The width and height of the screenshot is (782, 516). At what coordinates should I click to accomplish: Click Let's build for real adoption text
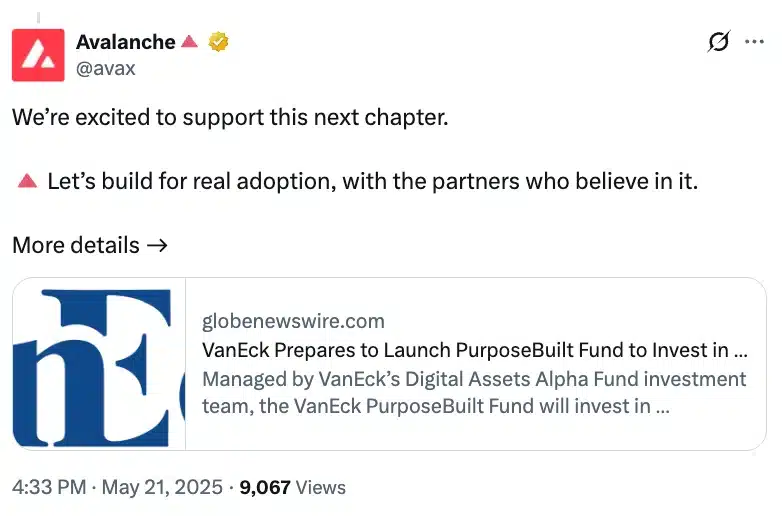(x=373, y=181)
